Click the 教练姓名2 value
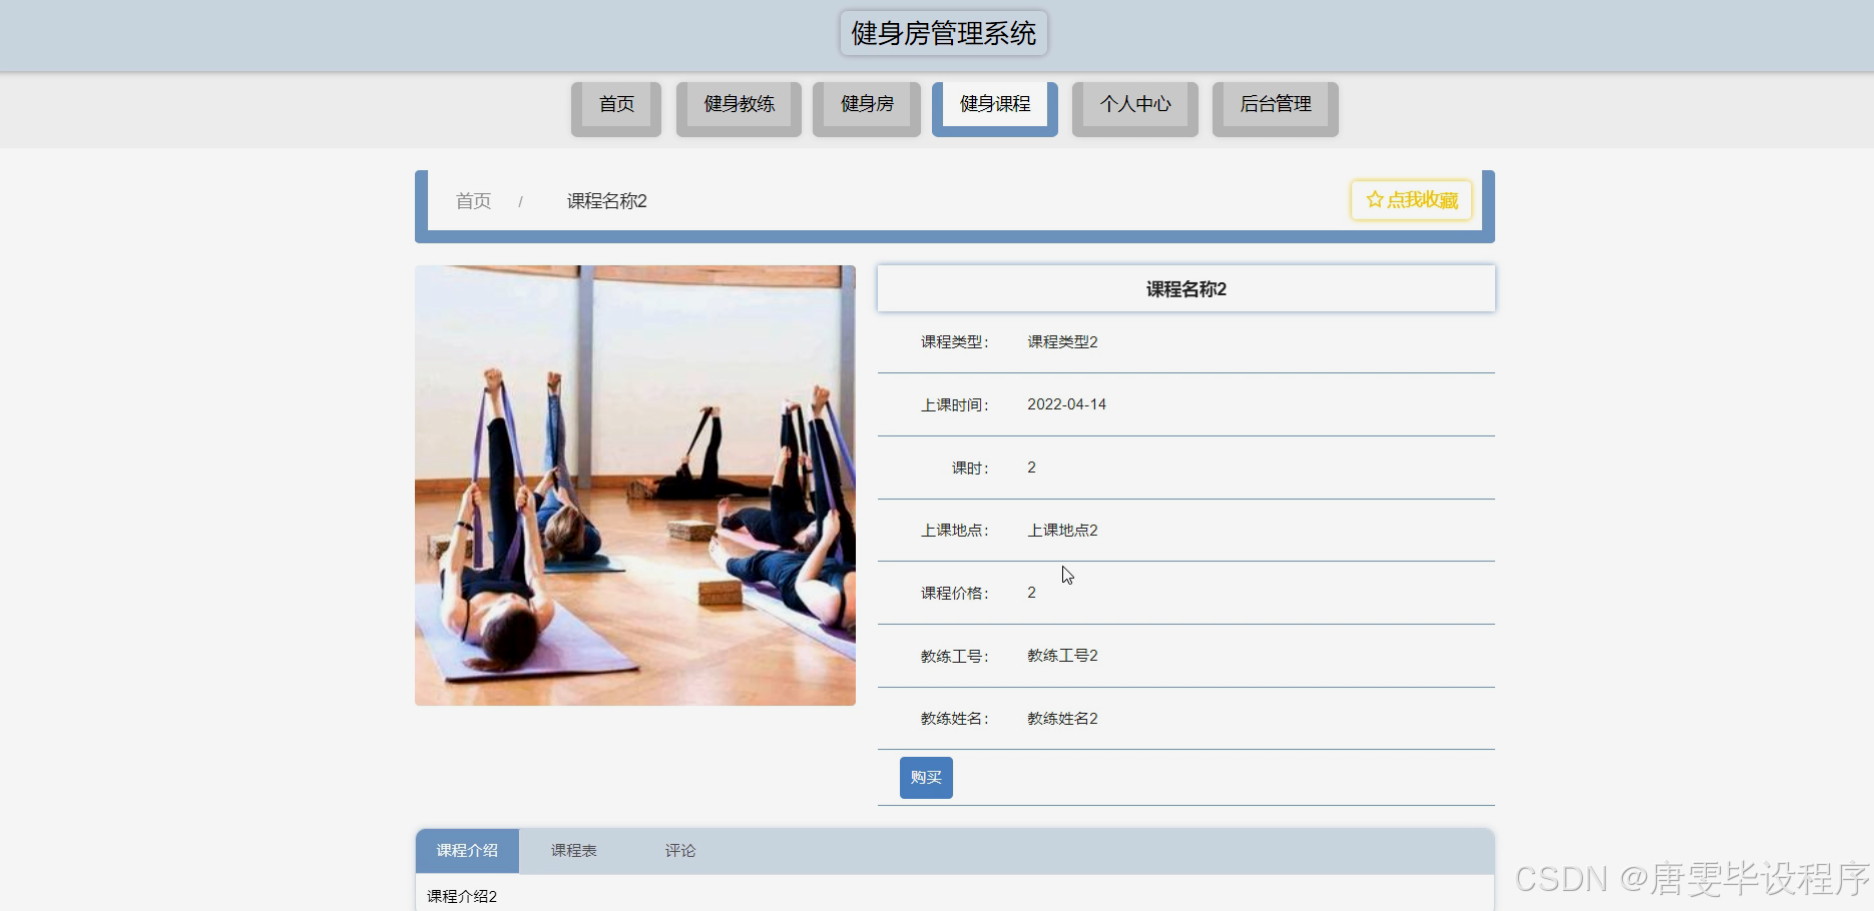 click(1062, 718)
